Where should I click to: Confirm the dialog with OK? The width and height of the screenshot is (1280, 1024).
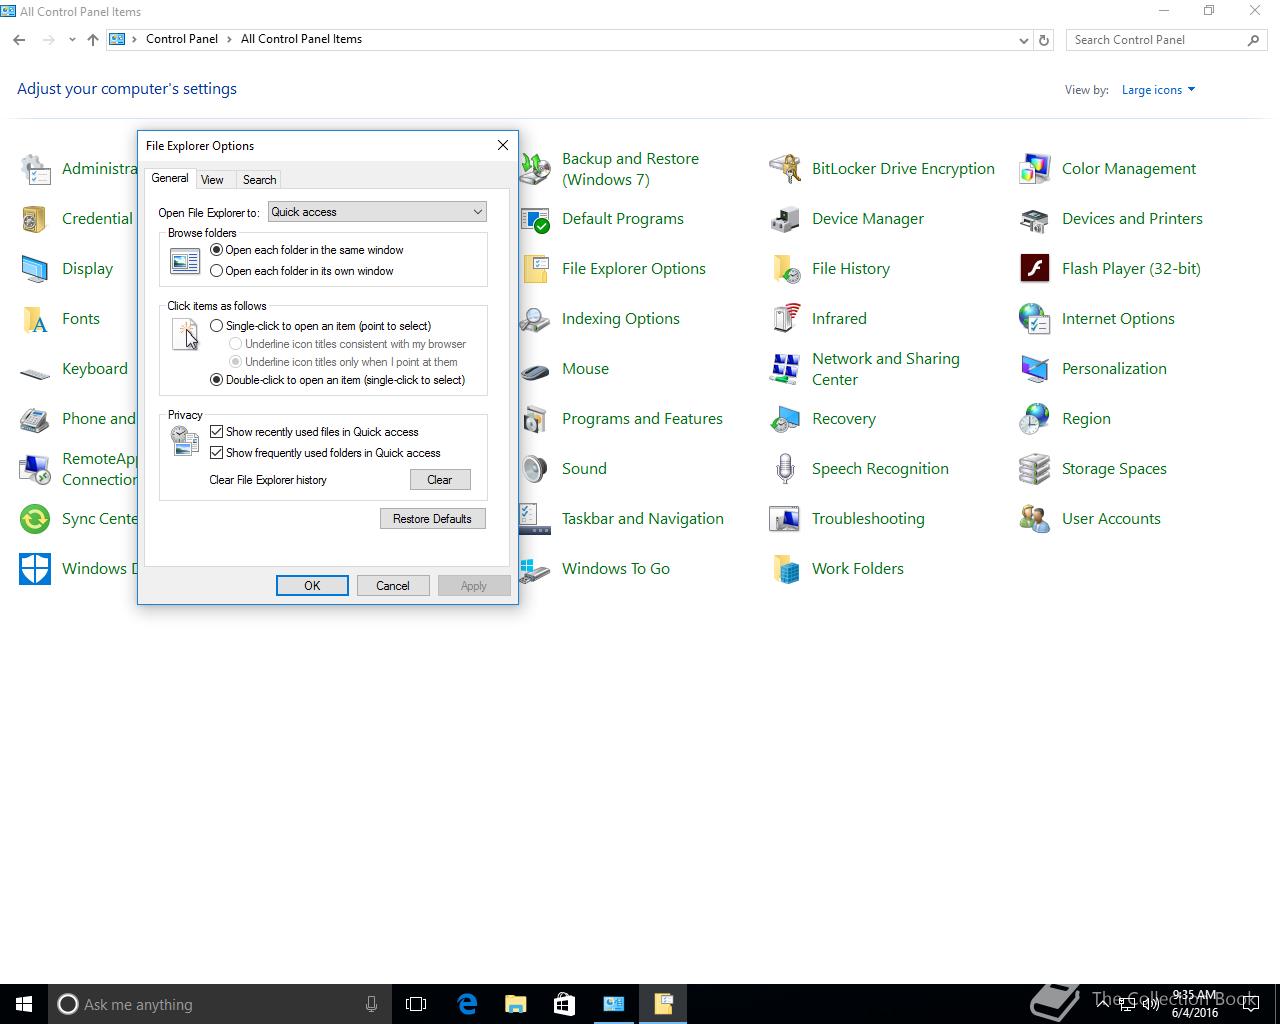click(x=312, y=586)
